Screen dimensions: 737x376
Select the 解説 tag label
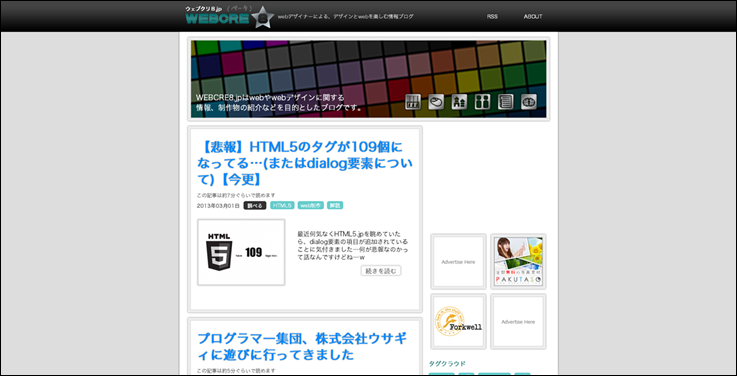[335, 205]
